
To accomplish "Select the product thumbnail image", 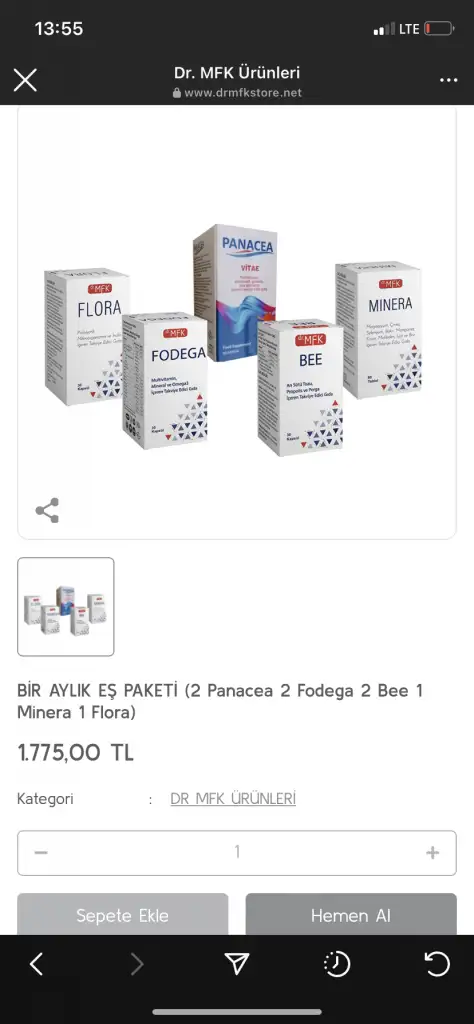I will 66,607.
